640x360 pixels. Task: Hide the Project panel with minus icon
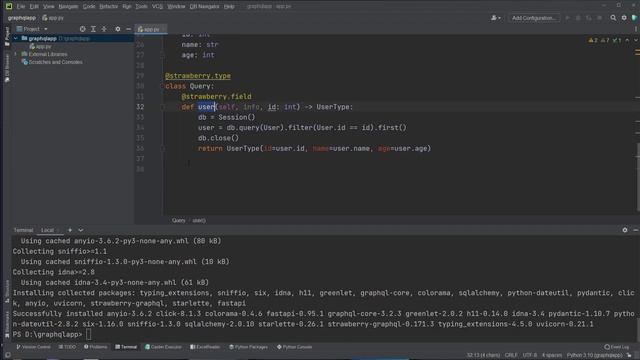(128, 29)
